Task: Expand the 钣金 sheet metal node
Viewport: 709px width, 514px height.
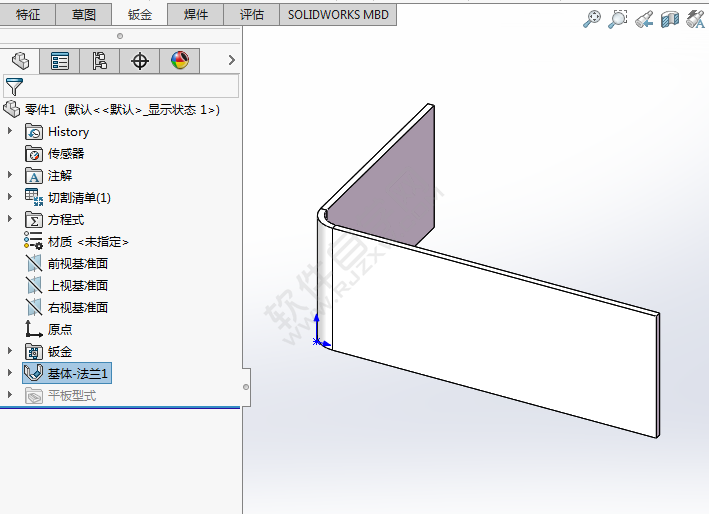Action: (10, 350)
